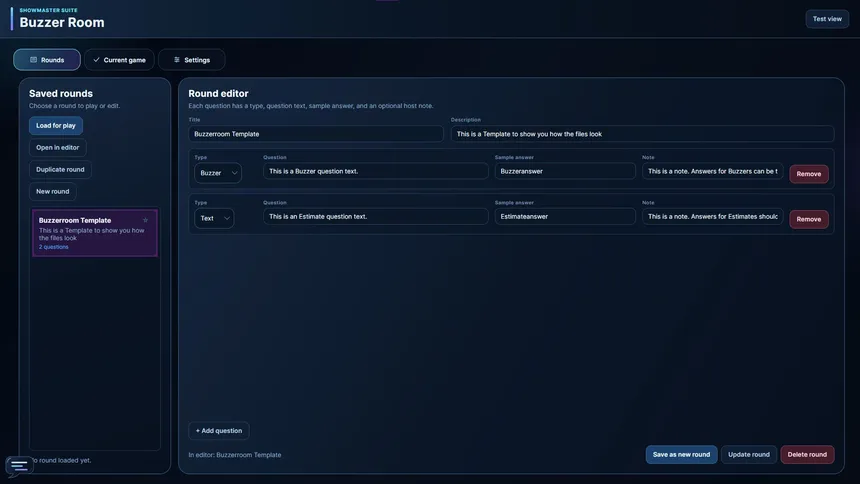Click the 'Round editor' heading
Screen dimensions: 860x484
(218, 94)
